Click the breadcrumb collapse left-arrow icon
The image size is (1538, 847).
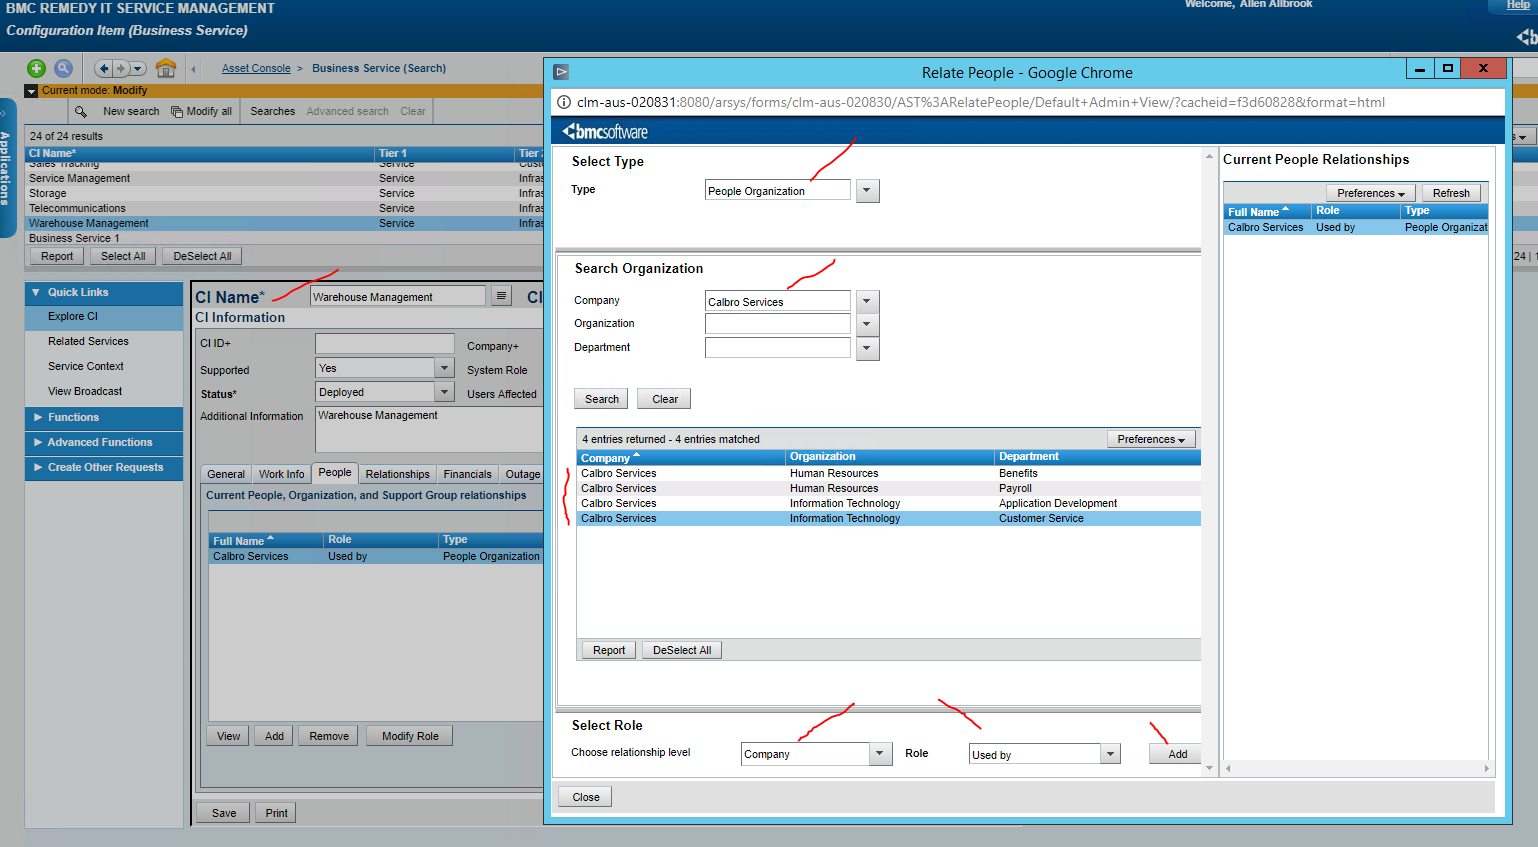[194, 69]
